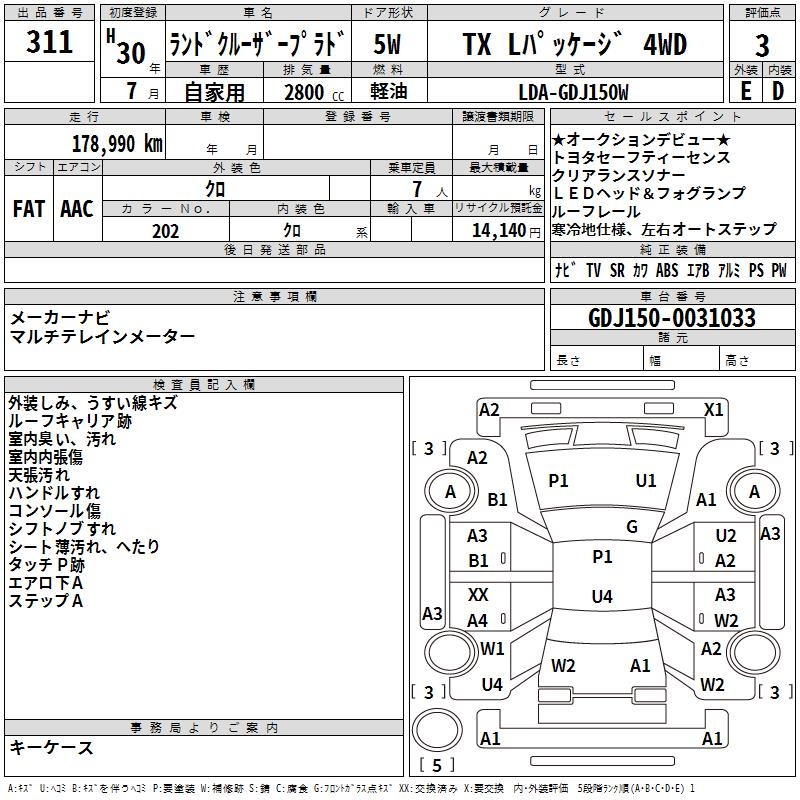The image size is (800, 800).
Task: Click the トヨタセーフティーセンス line
Action: tap(641, 157)
